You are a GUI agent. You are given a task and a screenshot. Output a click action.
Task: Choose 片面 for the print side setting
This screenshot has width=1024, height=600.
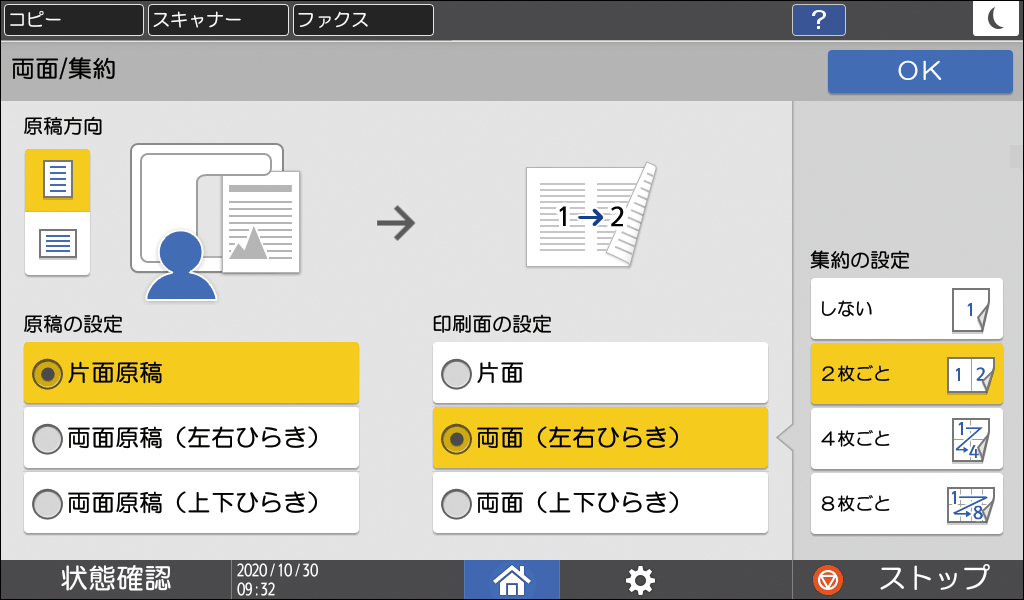(x=600, y=373)
